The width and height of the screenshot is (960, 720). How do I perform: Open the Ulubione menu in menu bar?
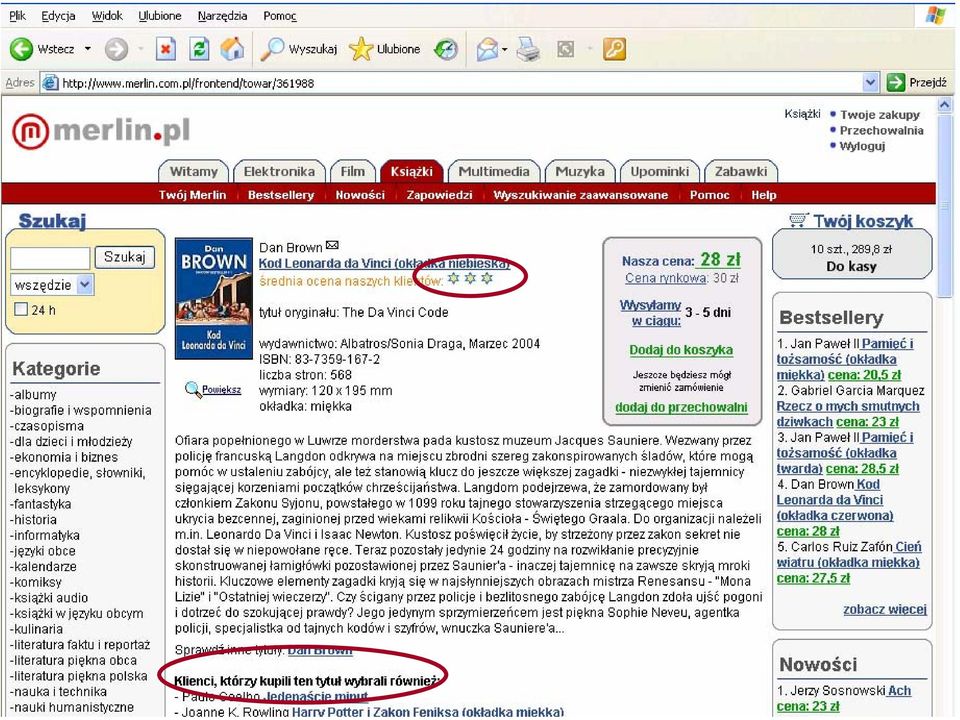tap(159, 16)
